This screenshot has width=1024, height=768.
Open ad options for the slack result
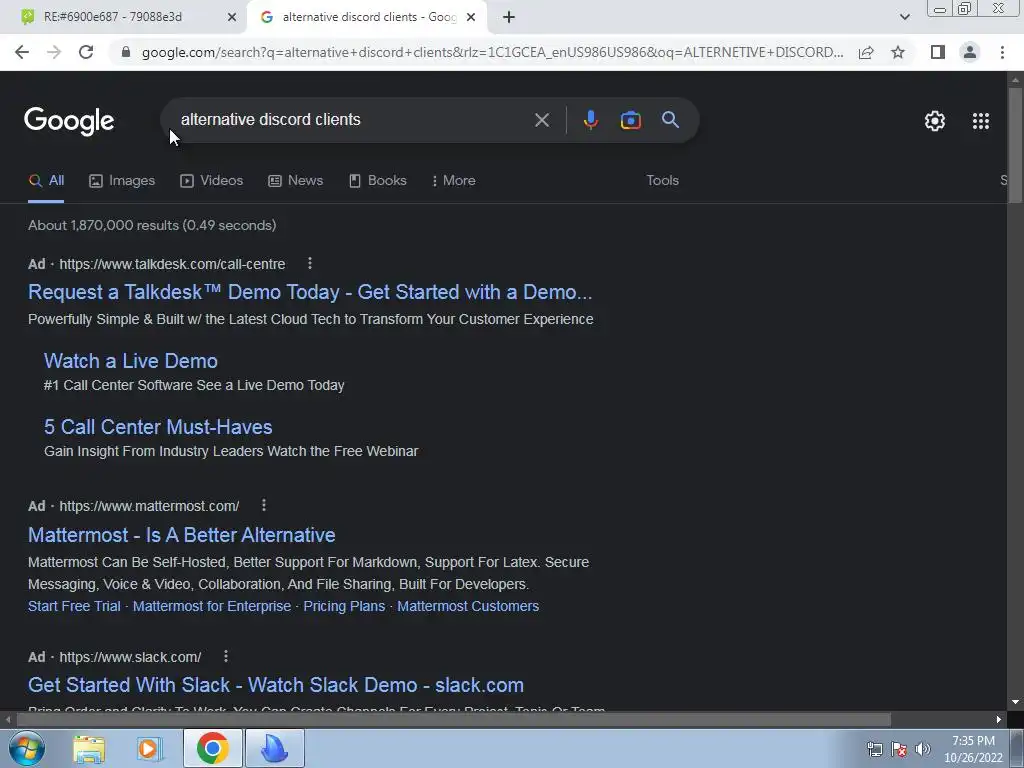coord(225,656)
